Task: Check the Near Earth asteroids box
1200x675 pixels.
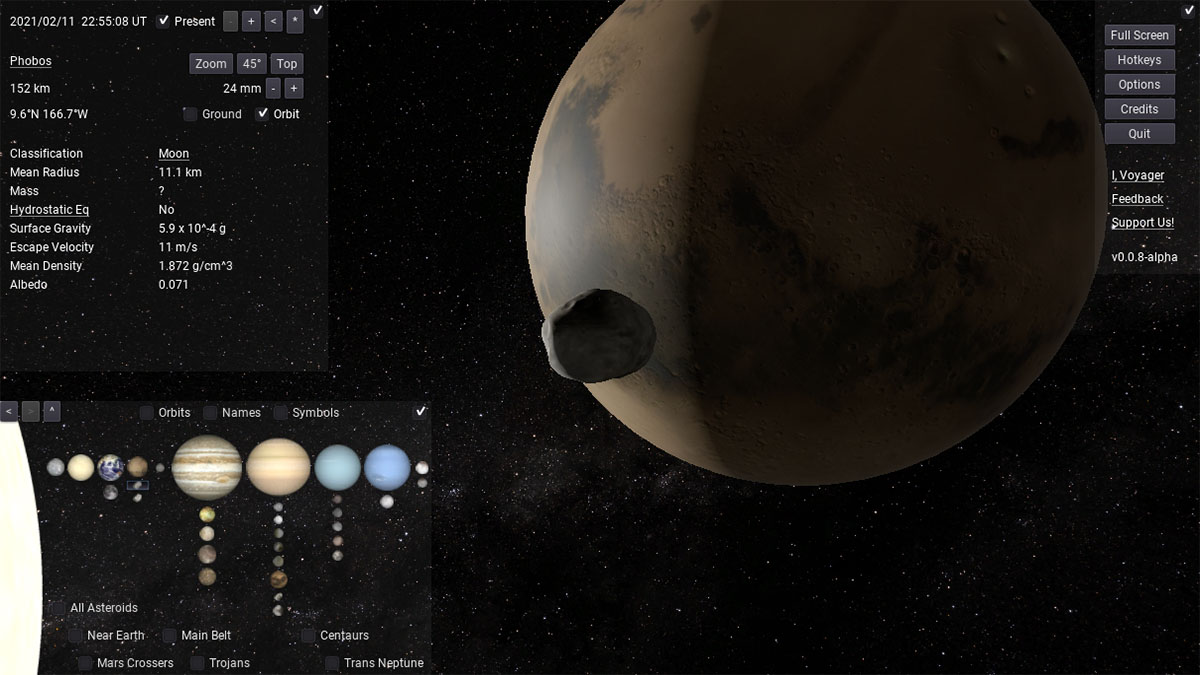Action: (x=75, y=635)
